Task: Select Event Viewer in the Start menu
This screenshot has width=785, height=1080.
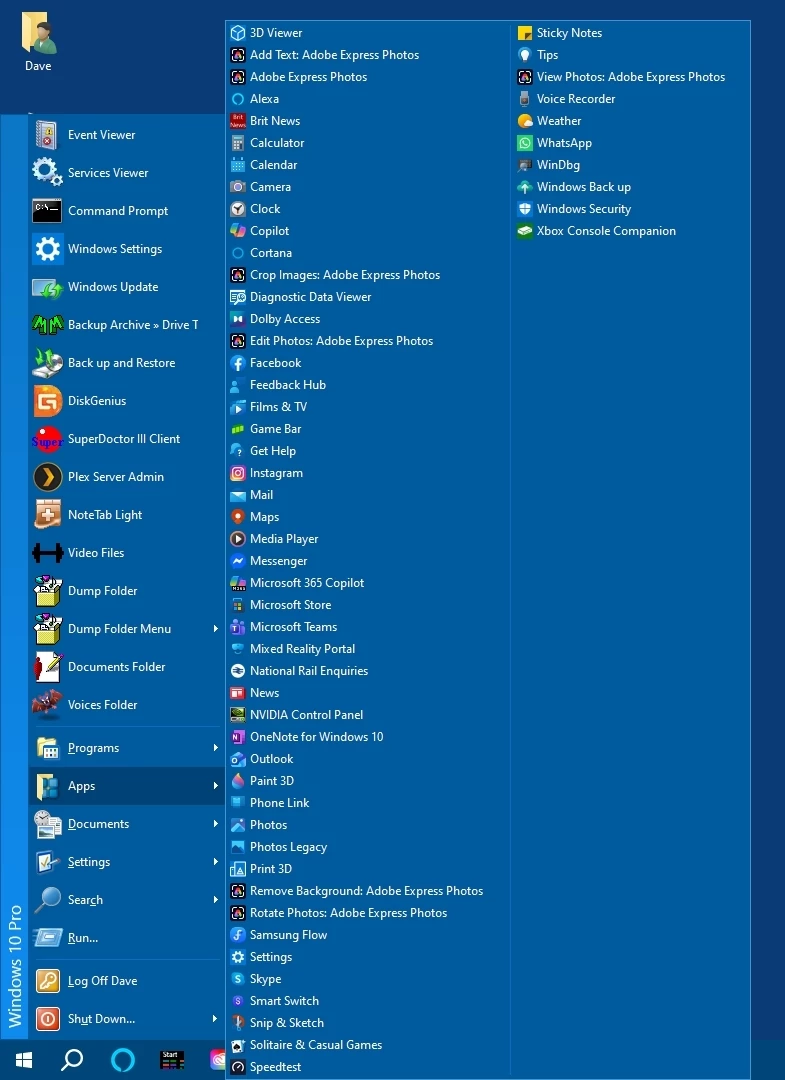Action: (x=127, y=135)
